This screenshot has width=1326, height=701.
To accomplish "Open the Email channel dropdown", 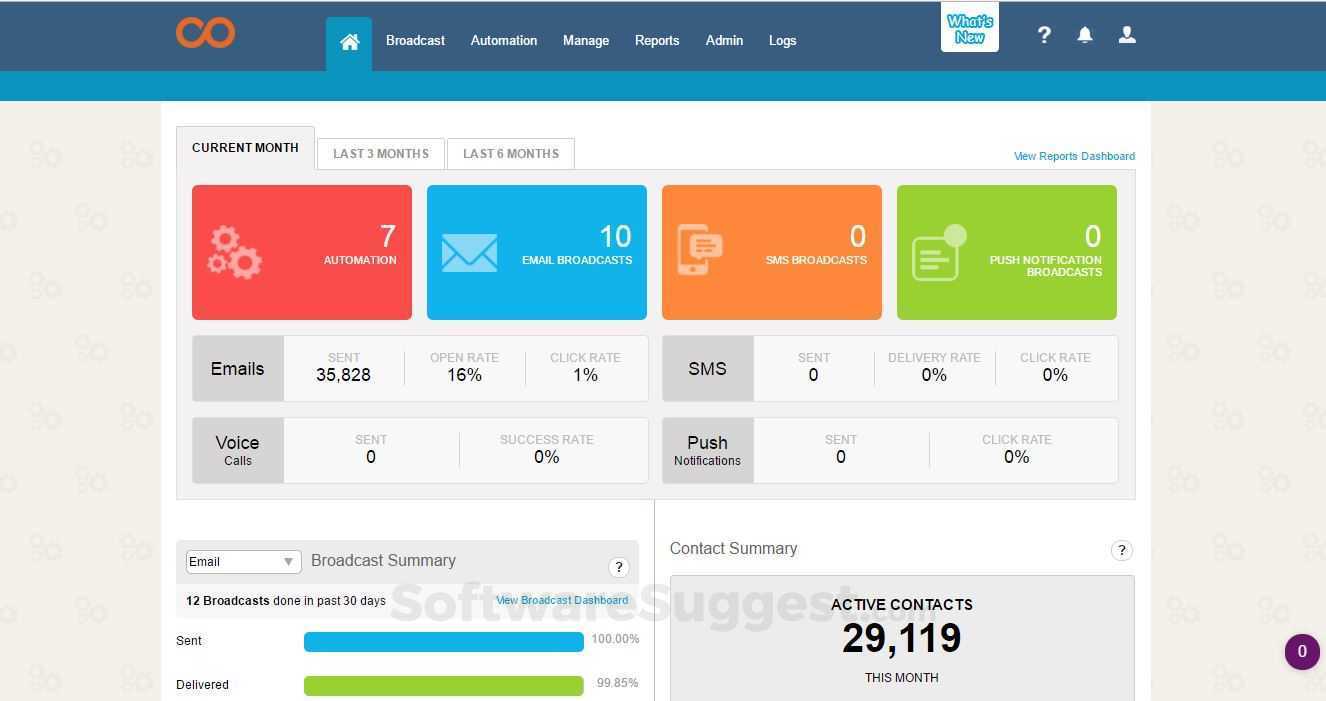I will click(x=242, y=561).
